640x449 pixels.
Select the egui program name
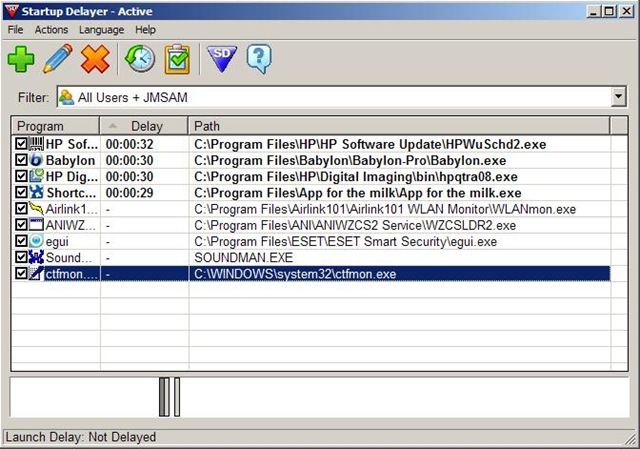pyautogui.click(x=57, y=242)
